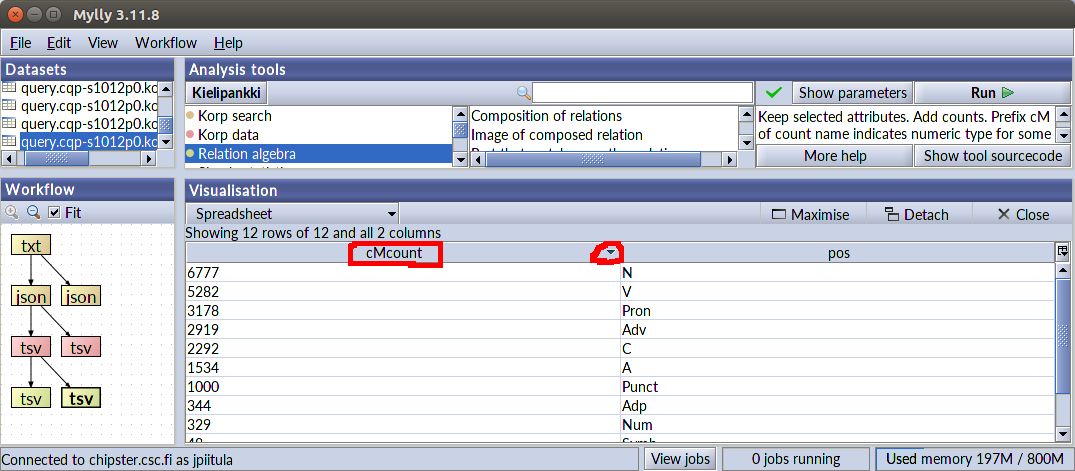Click the search magnifier icon in Analysis tools
The height and width of the screenshot is (471, 1075).
pos(523,93)
